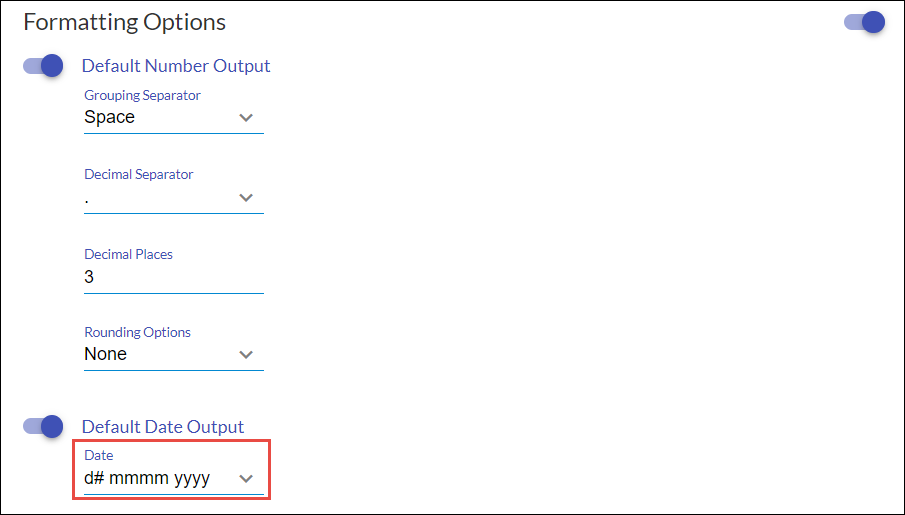
Task: Disable the Default Number Output switch
Action: point(44,66)
